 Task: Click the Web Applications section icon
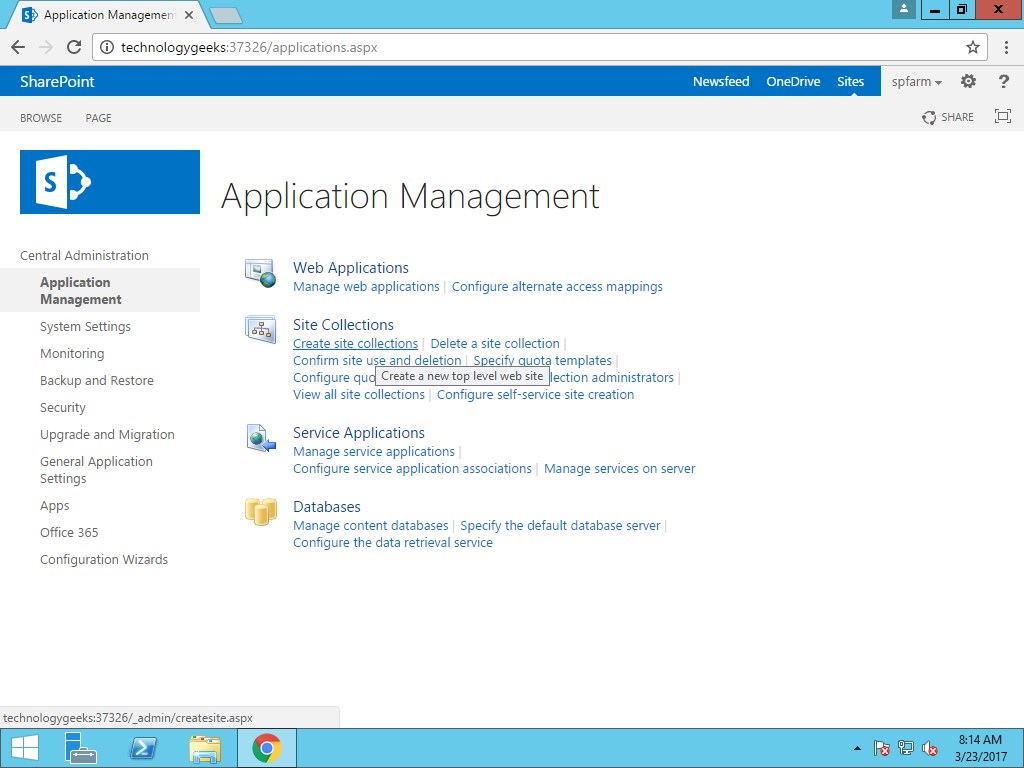coord(260,272)
